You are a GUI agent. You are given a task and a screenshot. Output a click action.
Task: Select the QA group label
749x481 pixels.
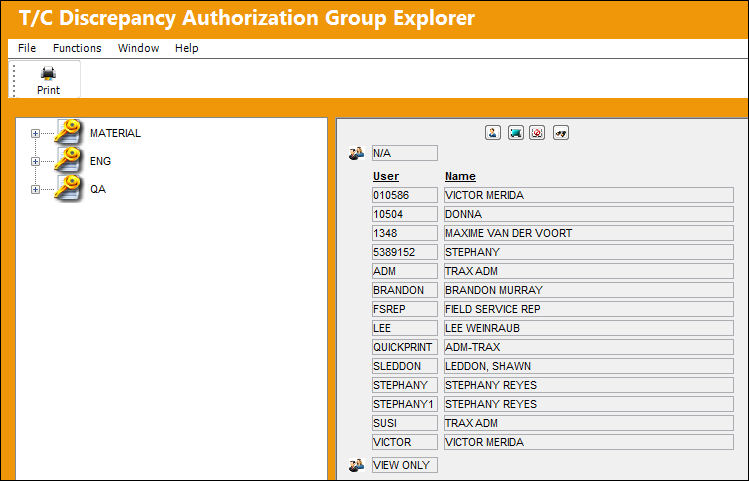click(98, 189)
